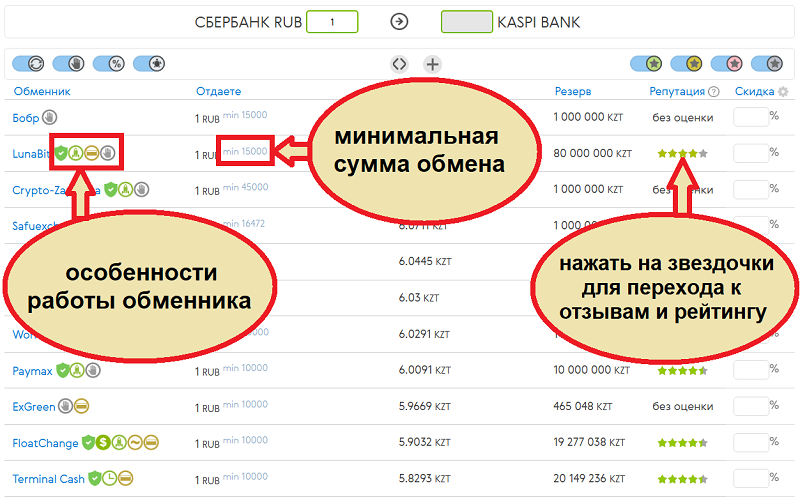
Task: Sort the table by Репутация column
Action: [x=677, y=91]
